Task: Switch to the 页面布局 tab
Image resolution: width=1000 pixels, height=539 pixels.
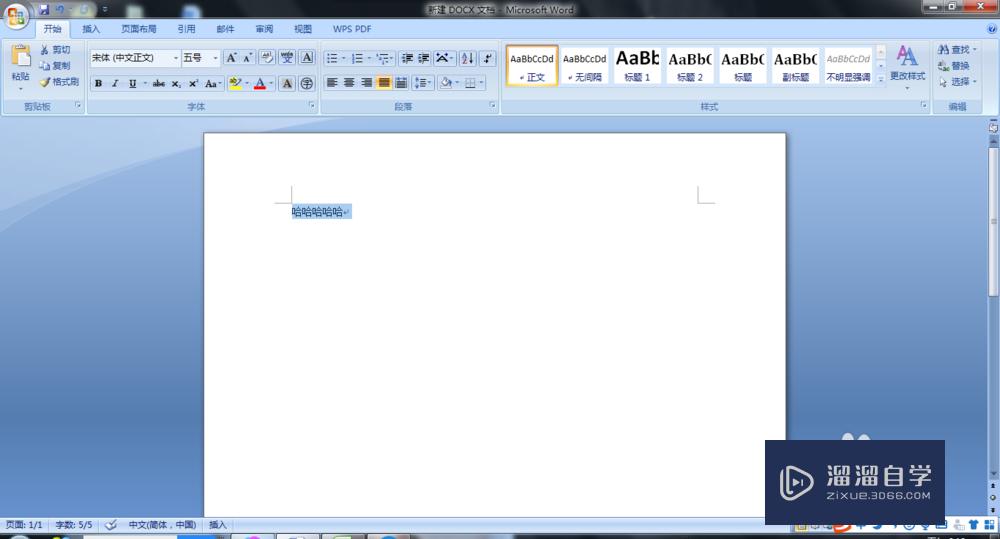Action: pyautogui.click(x=139, y=29)
